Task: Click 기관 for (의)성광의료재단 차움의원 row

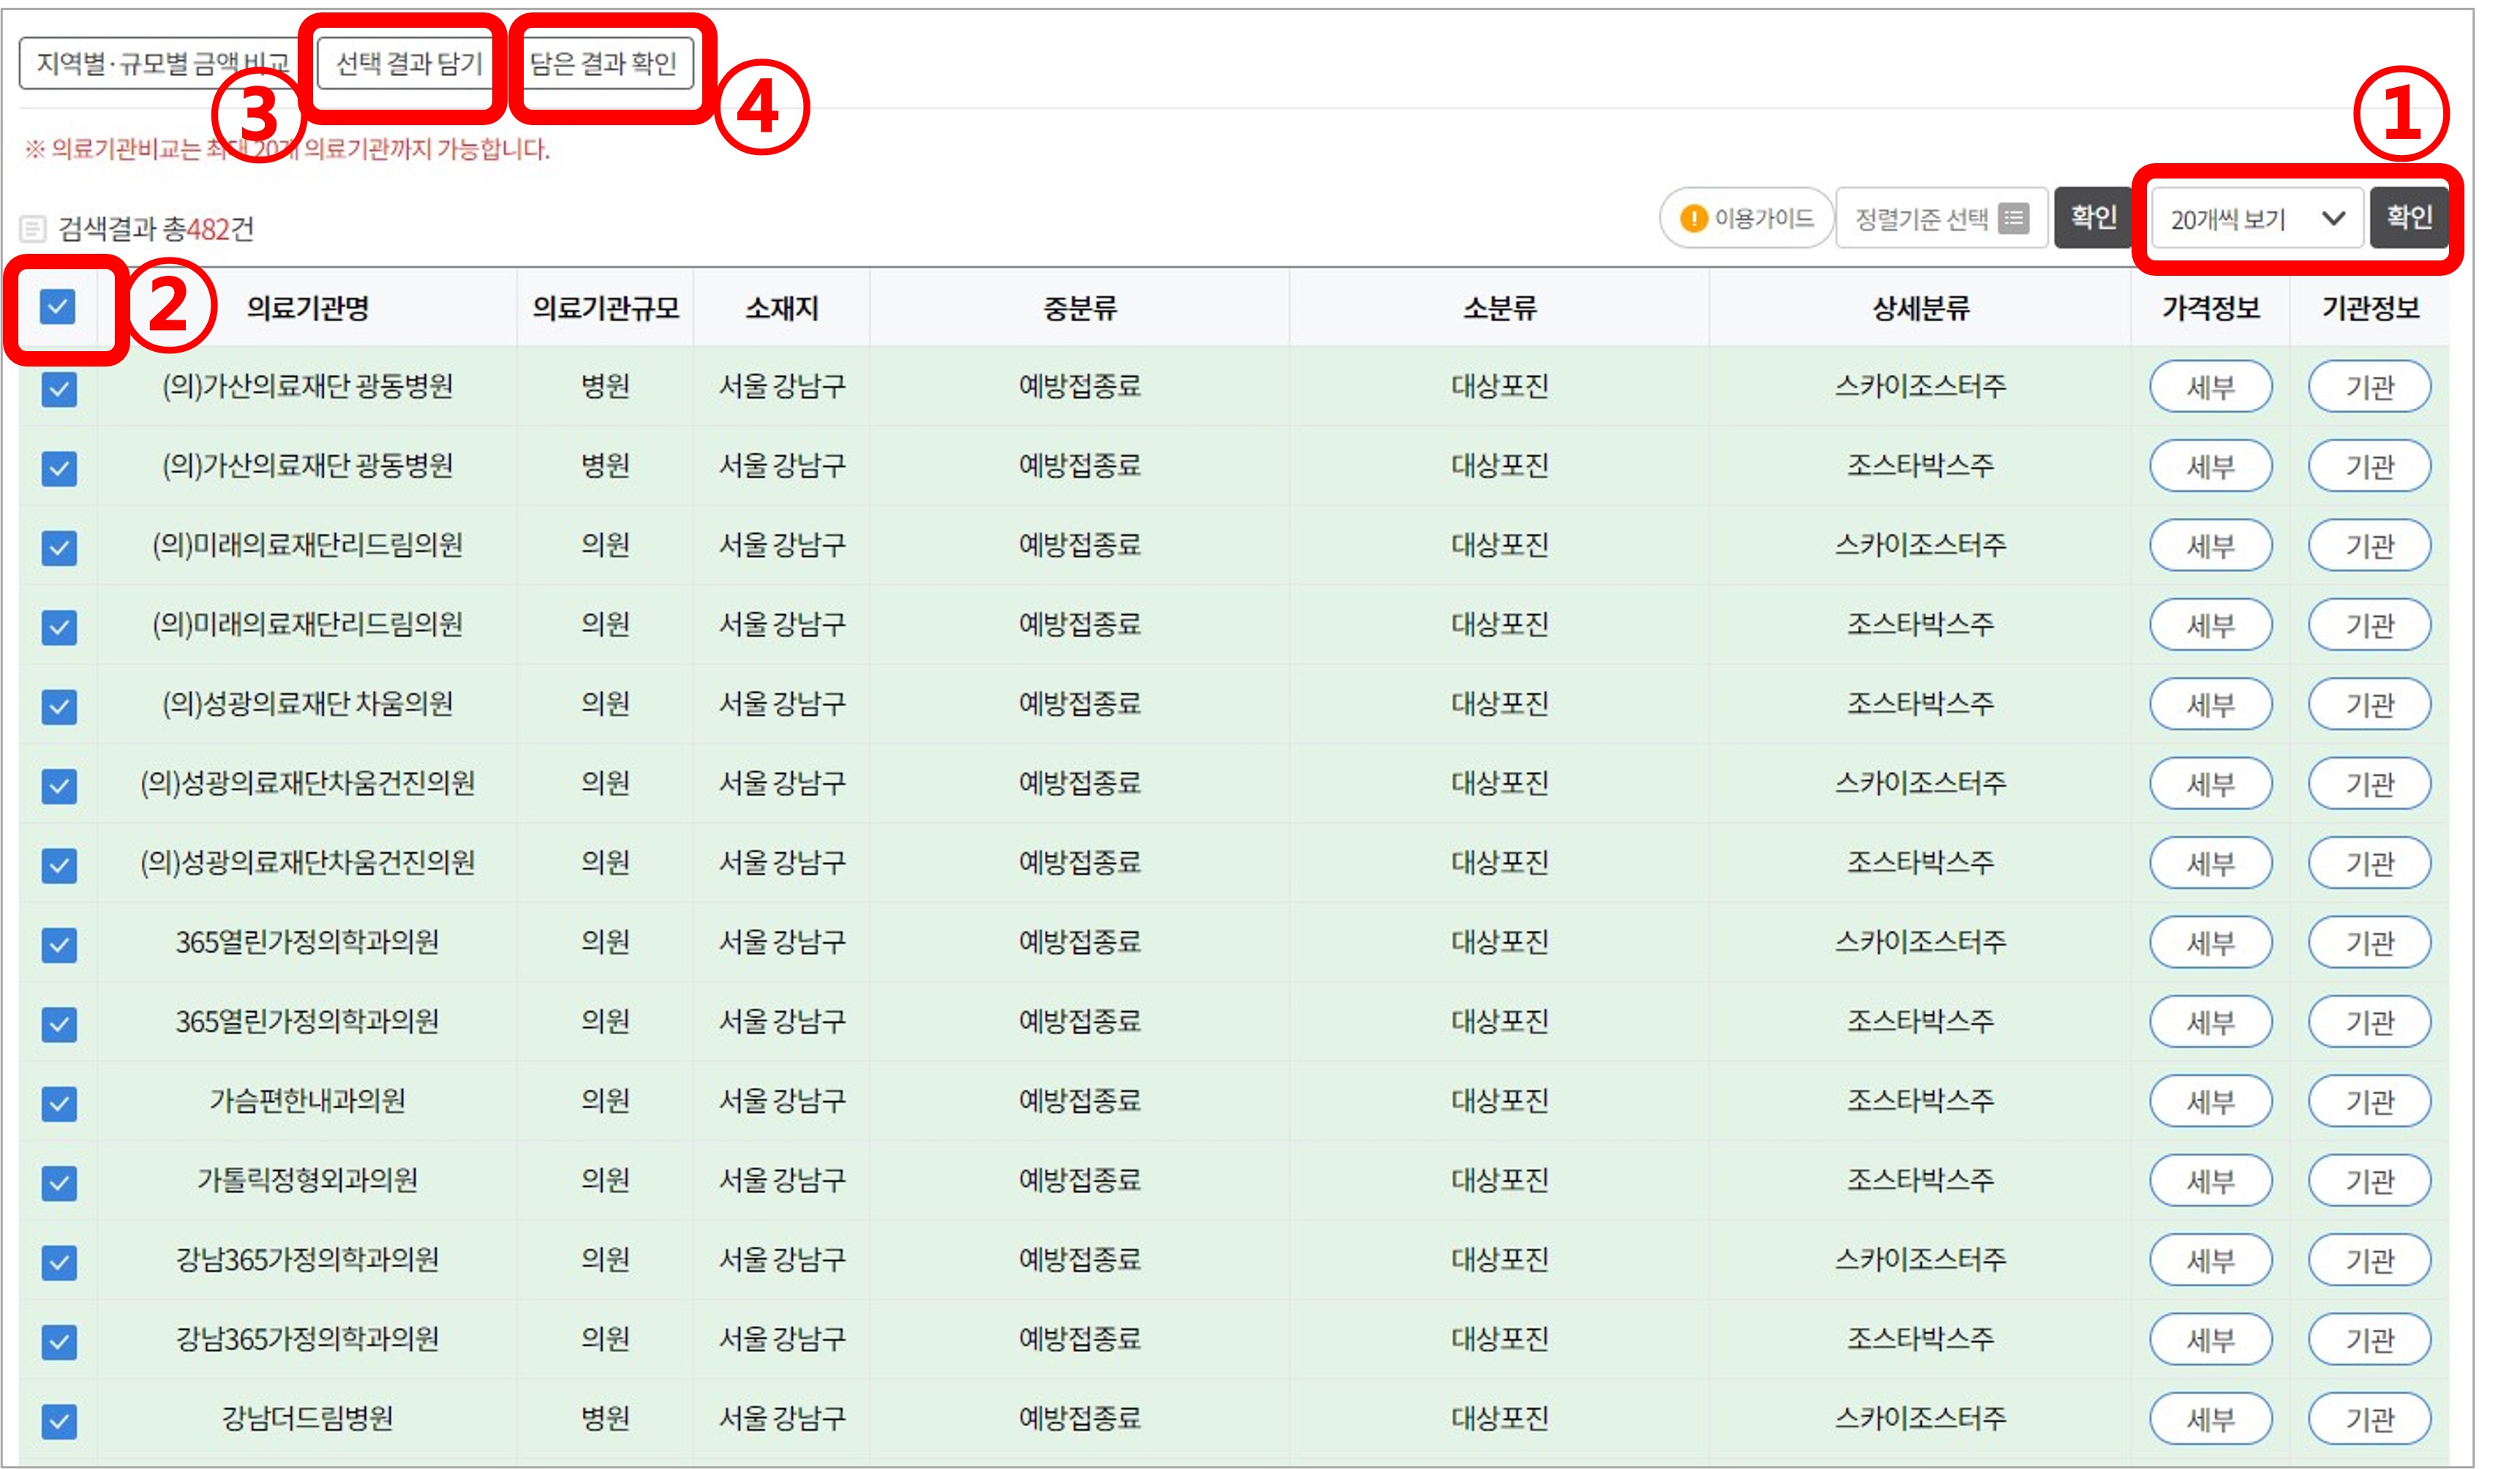Action: [2369, 705]
